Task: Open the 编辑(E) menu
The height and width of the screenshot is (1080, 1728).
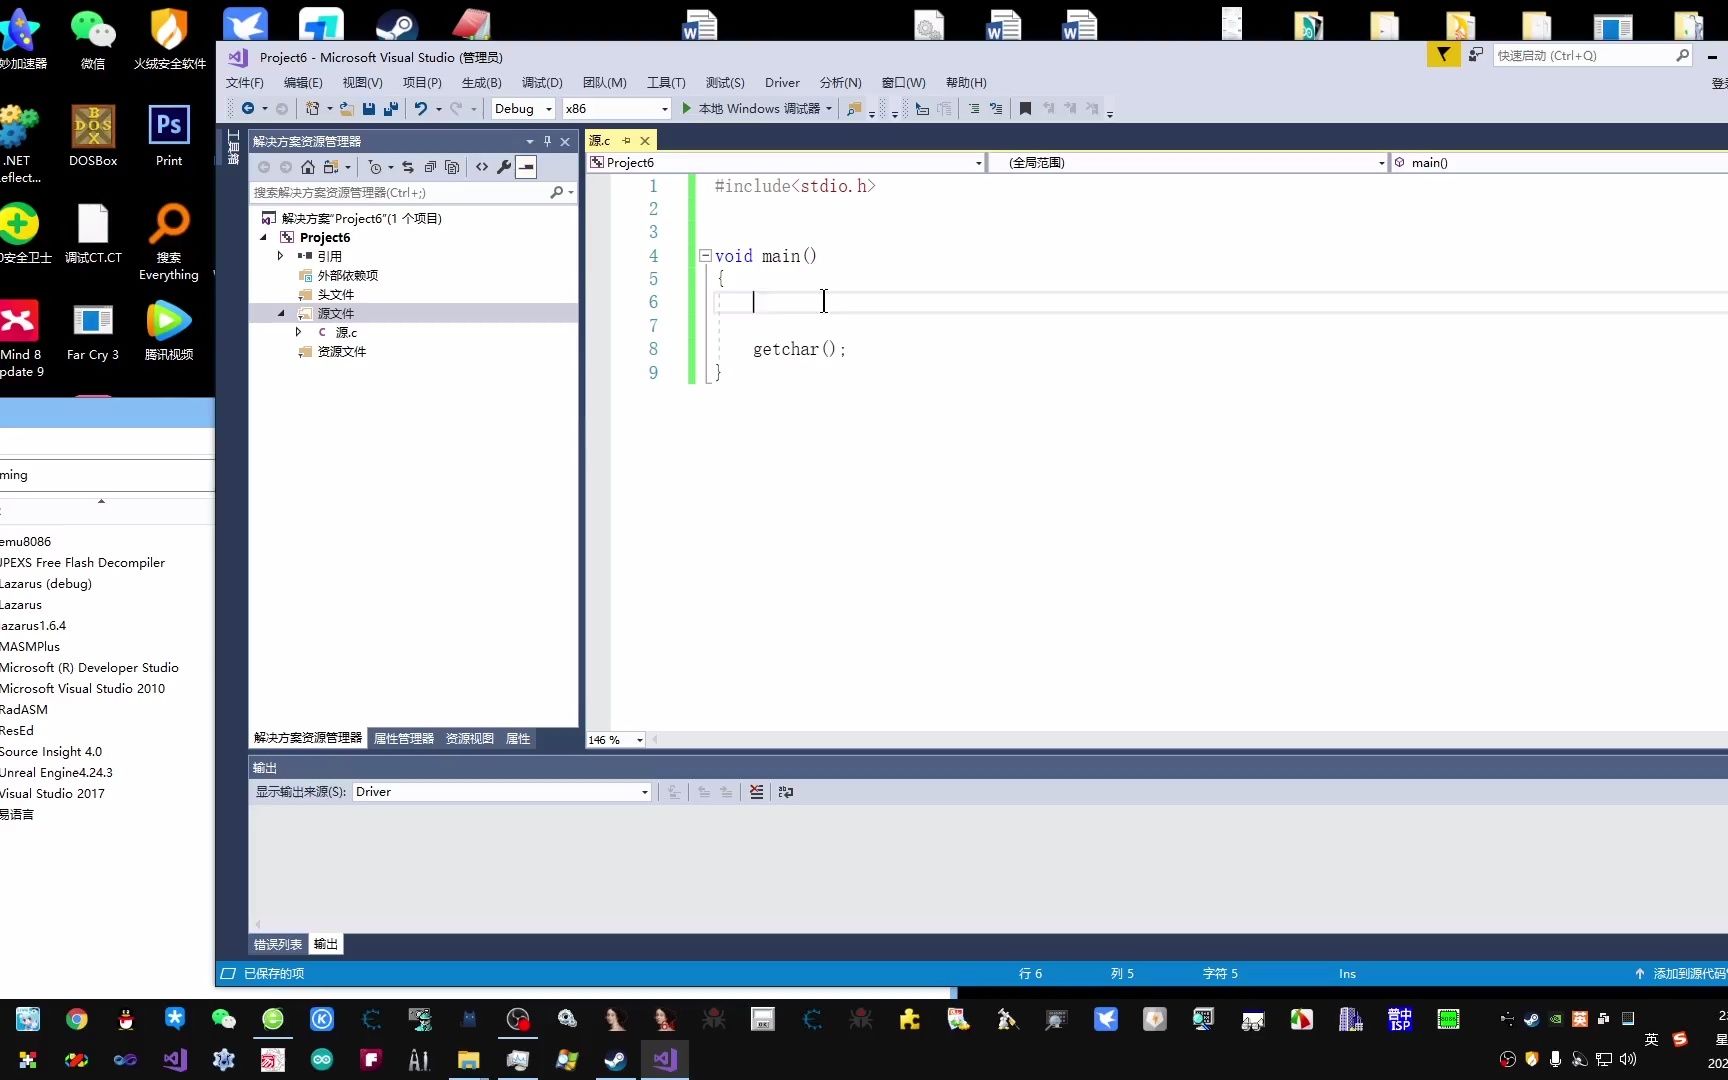Action: [x=303, y=83]
